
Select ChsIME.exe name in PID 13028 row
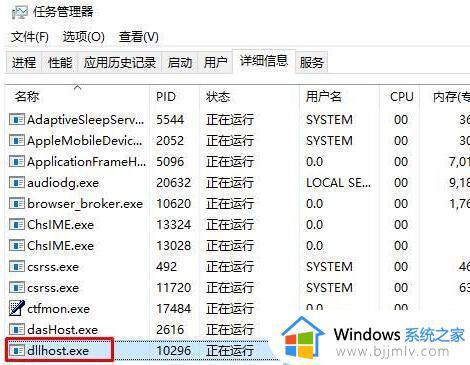pyautogui.click(x=60, y=245)
